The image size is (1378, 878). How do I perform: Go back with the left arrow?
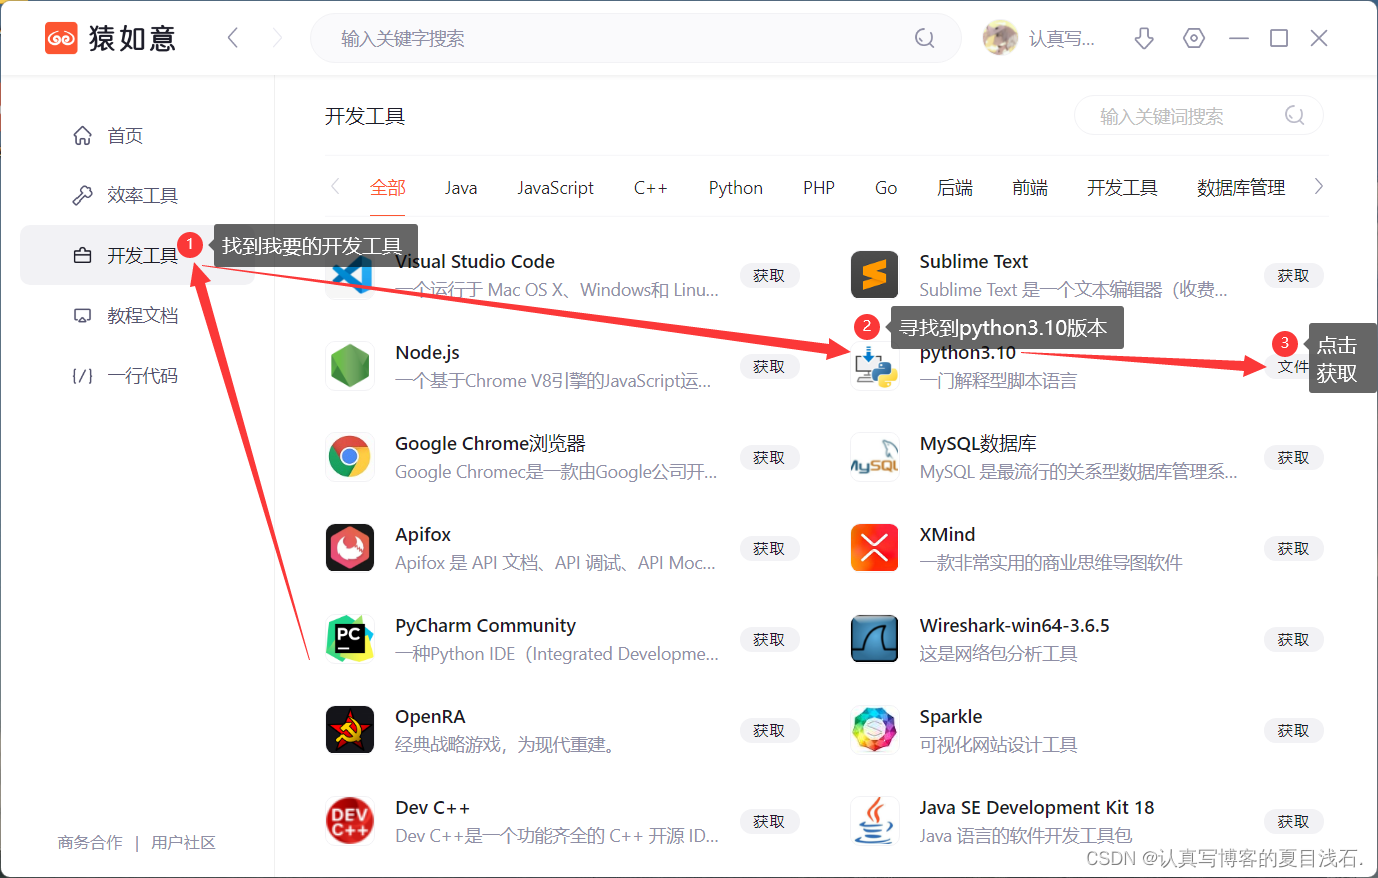coord(233,38)
